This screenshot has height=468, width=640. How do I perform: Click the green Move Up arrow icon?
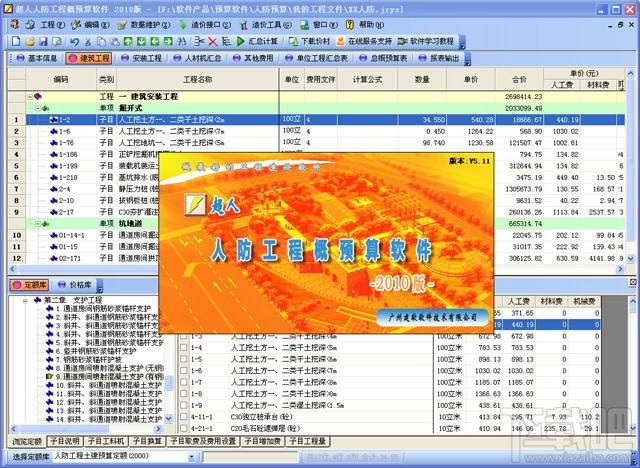pyautogui.click(x=128, y=41)
